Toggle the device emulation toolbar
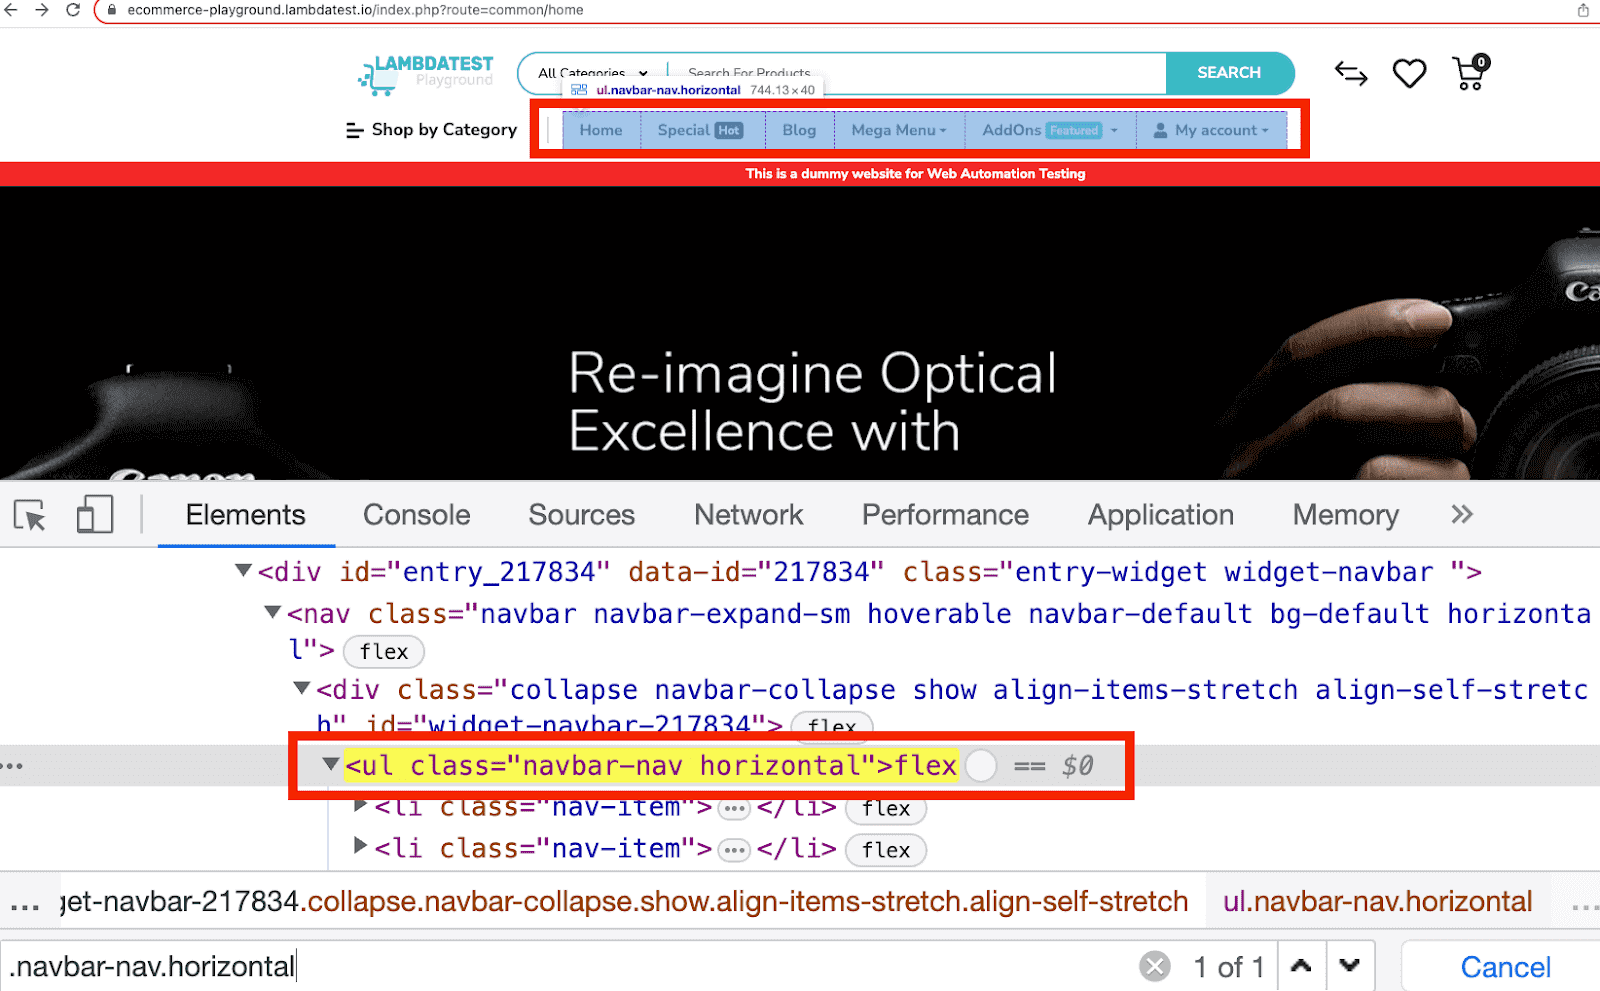Image resolution: width=1600 pixels, height=991 pixels. [95, 514]
